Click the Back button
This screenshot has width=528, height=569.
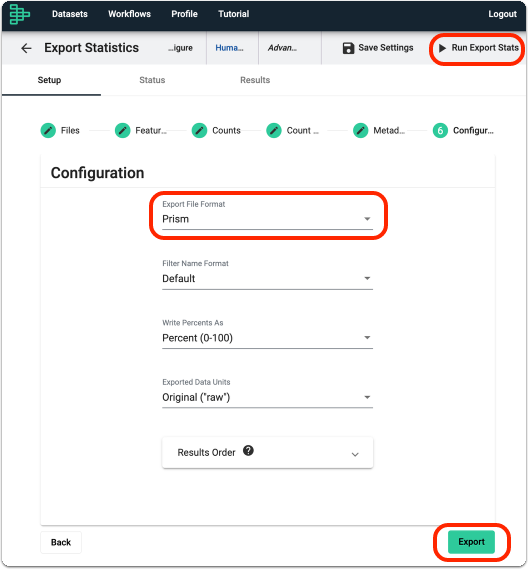click(61, 542)
